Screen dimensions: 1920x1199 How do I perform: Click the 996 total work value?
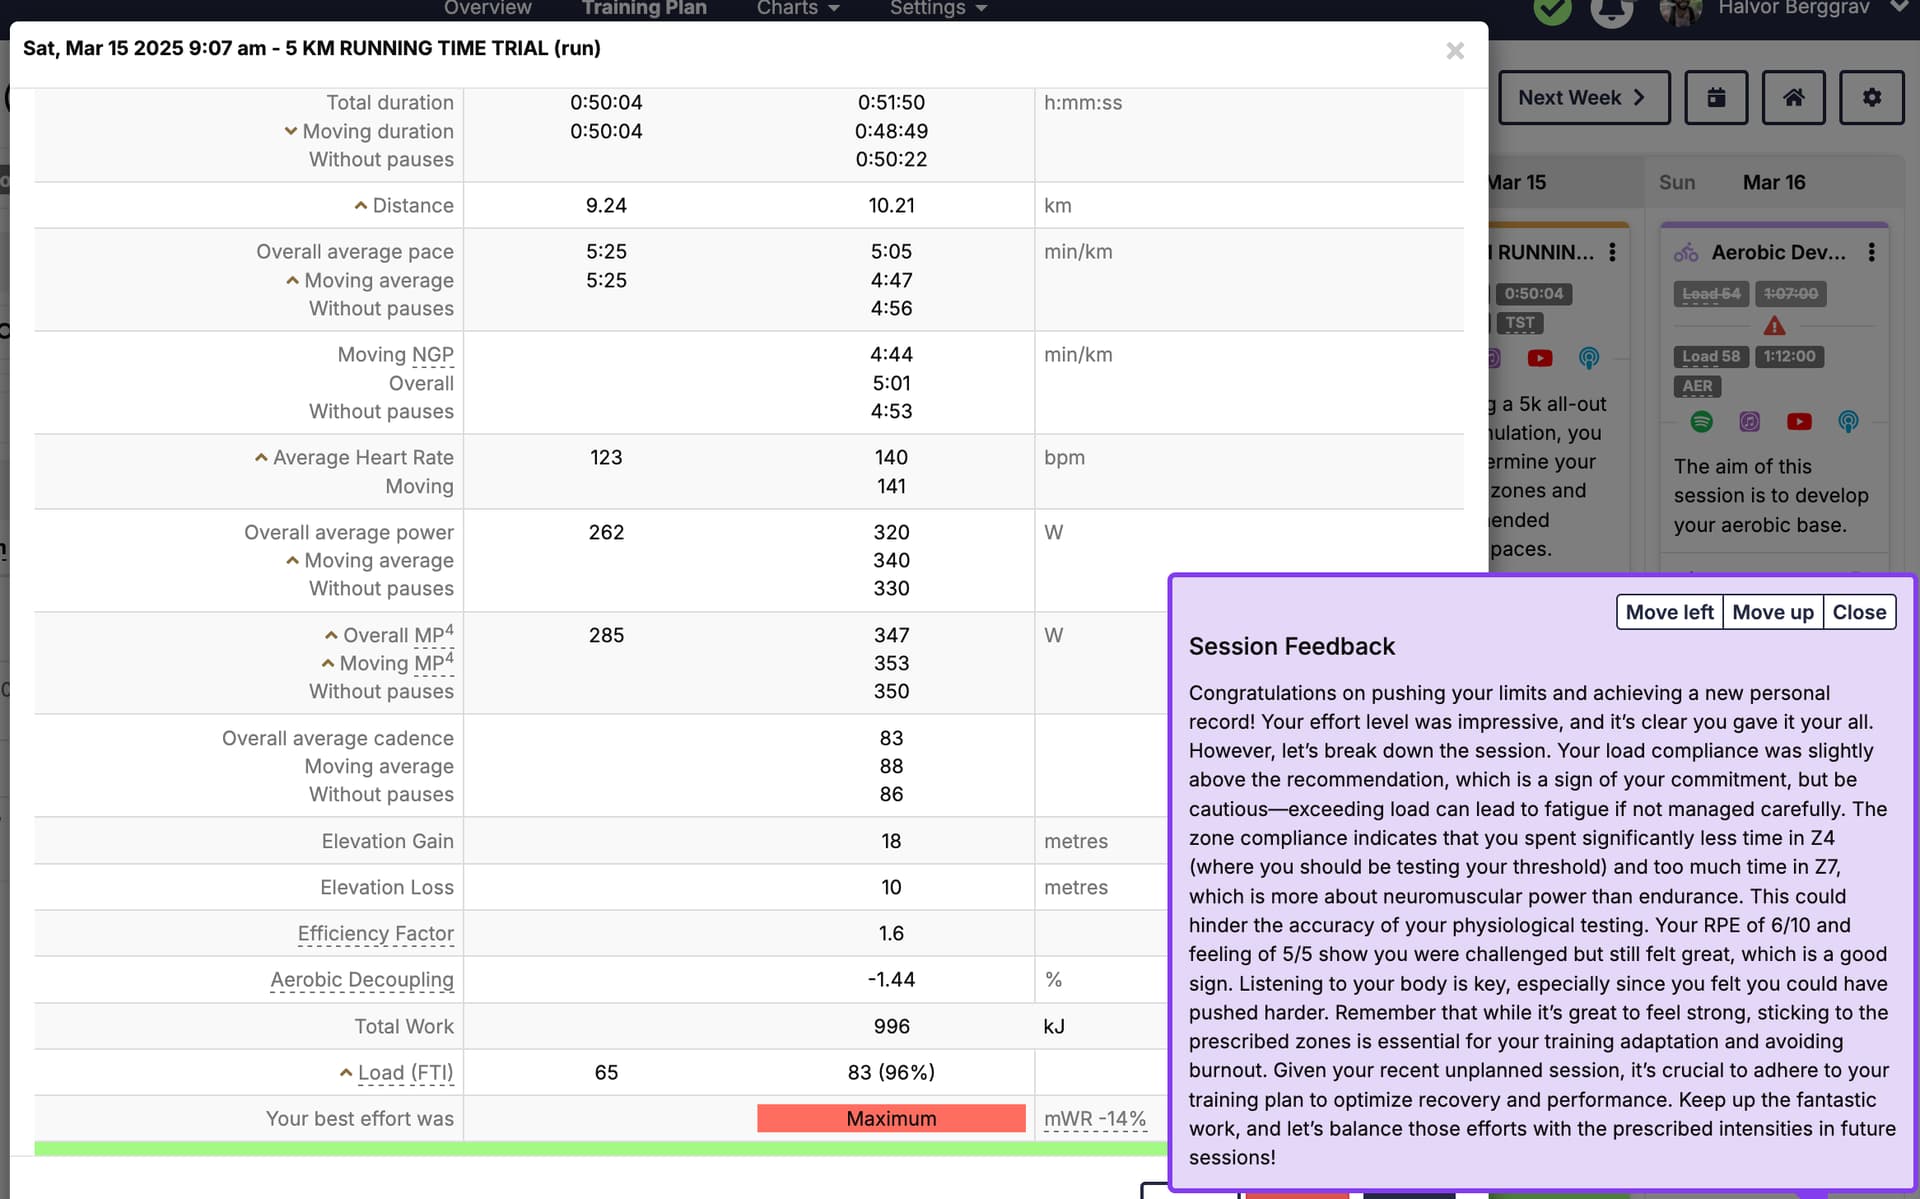coord(891,1026)
